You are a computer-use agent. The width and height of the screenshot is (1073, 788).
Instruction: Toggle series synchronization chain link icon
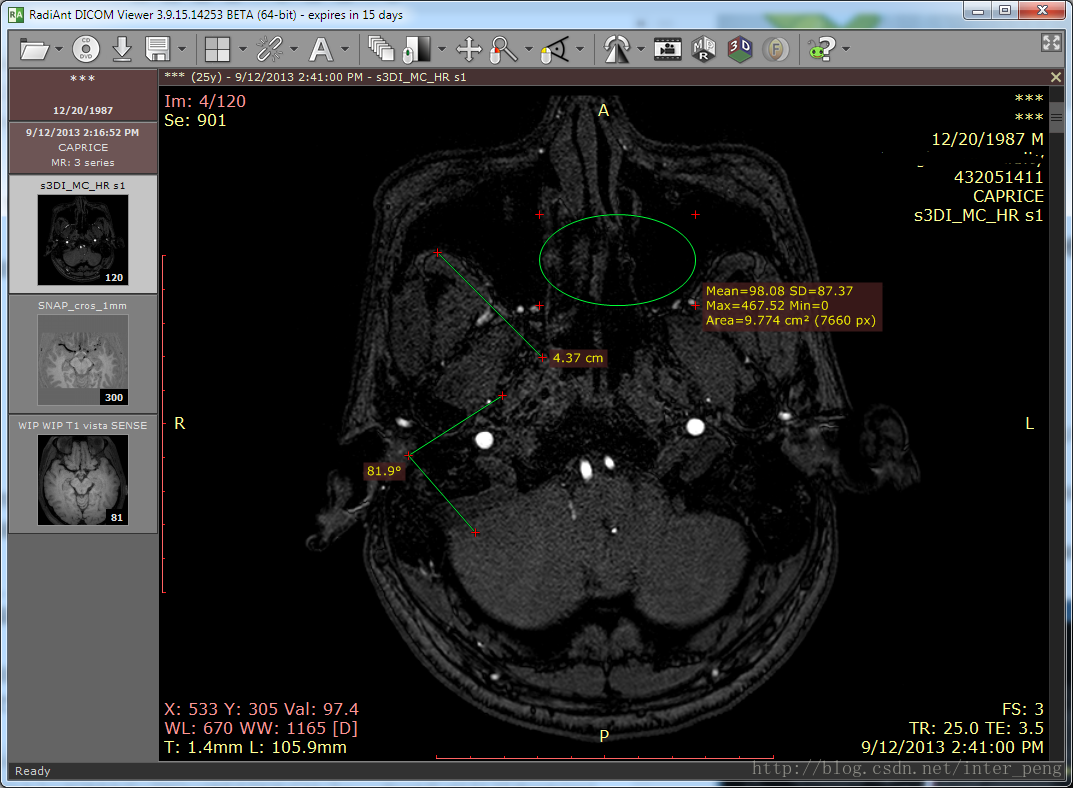269,49
